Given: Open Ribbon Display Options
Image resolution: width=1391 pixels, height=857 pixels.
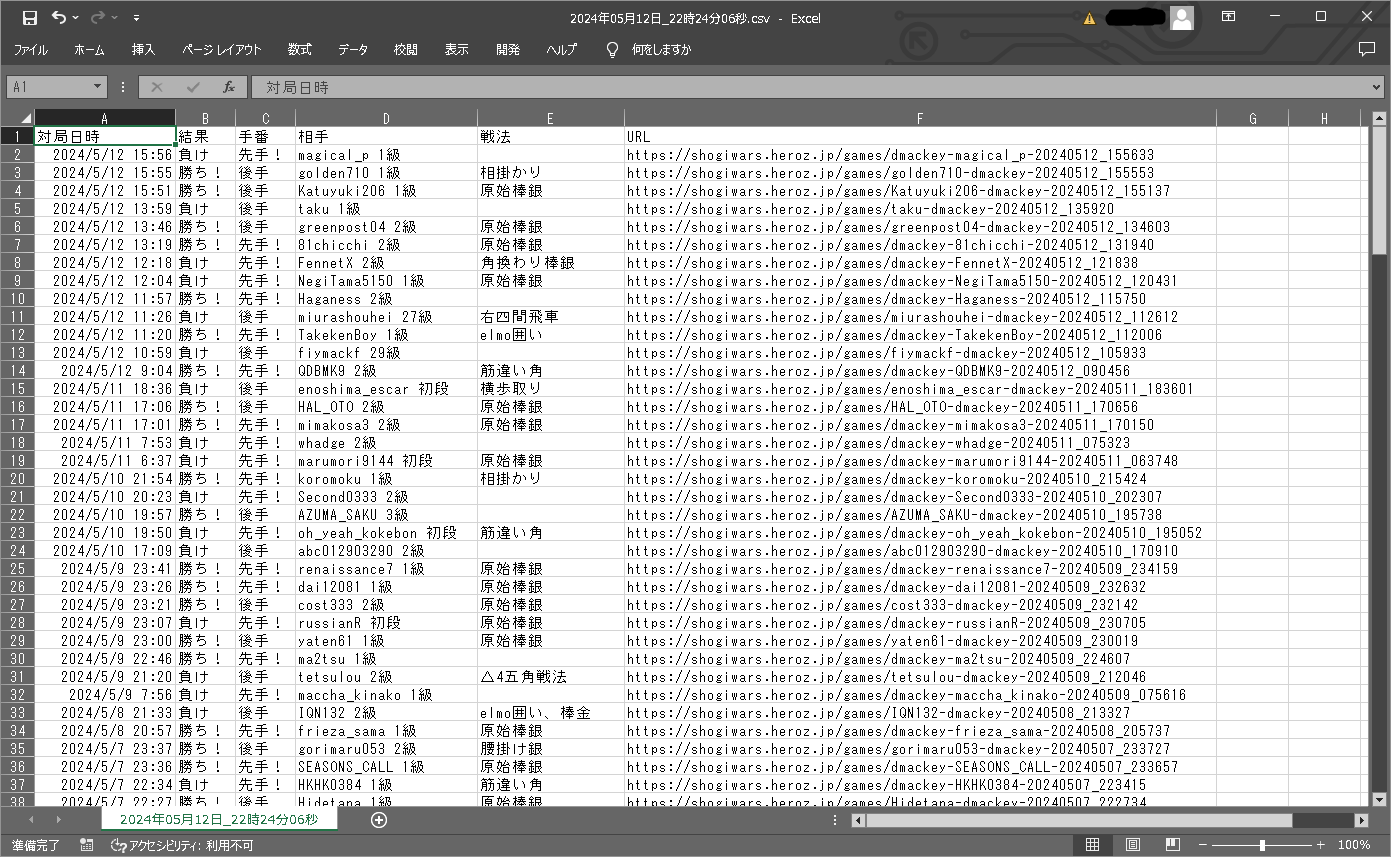Looking at the screenshot, I should (x=1228, y=17).
